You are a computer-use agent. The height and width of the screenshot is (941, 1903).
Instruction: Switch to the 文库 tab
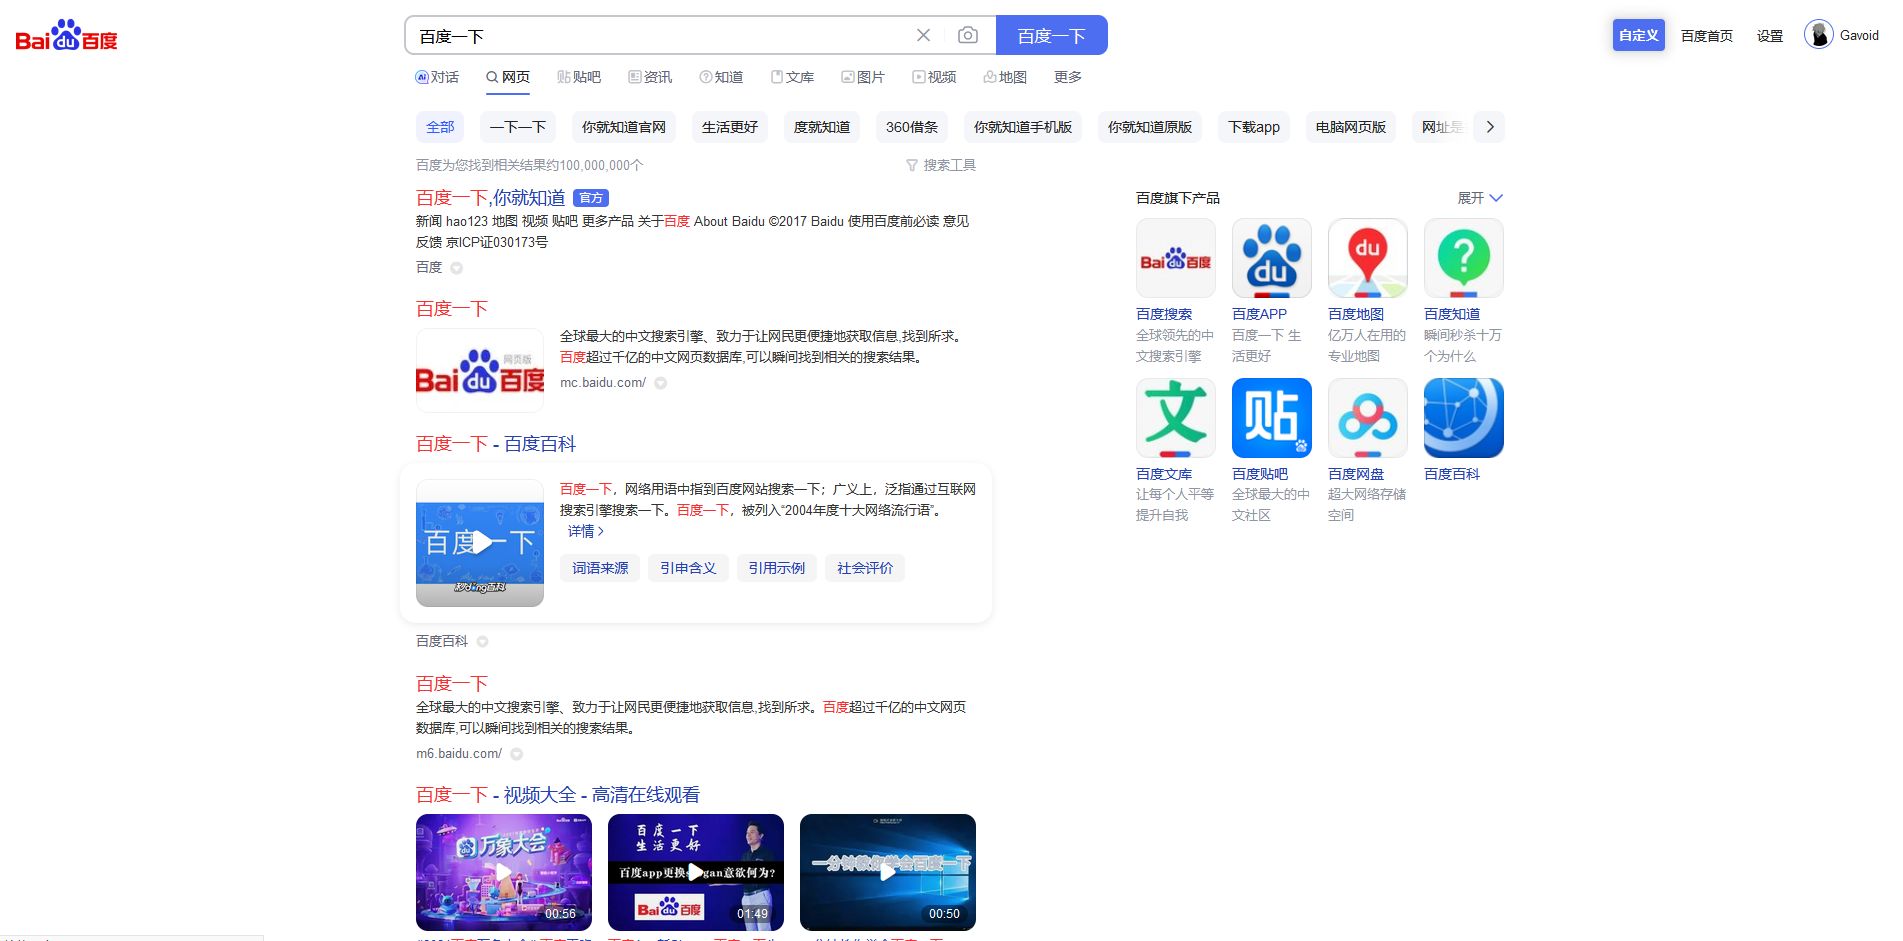tap(792, 77)
